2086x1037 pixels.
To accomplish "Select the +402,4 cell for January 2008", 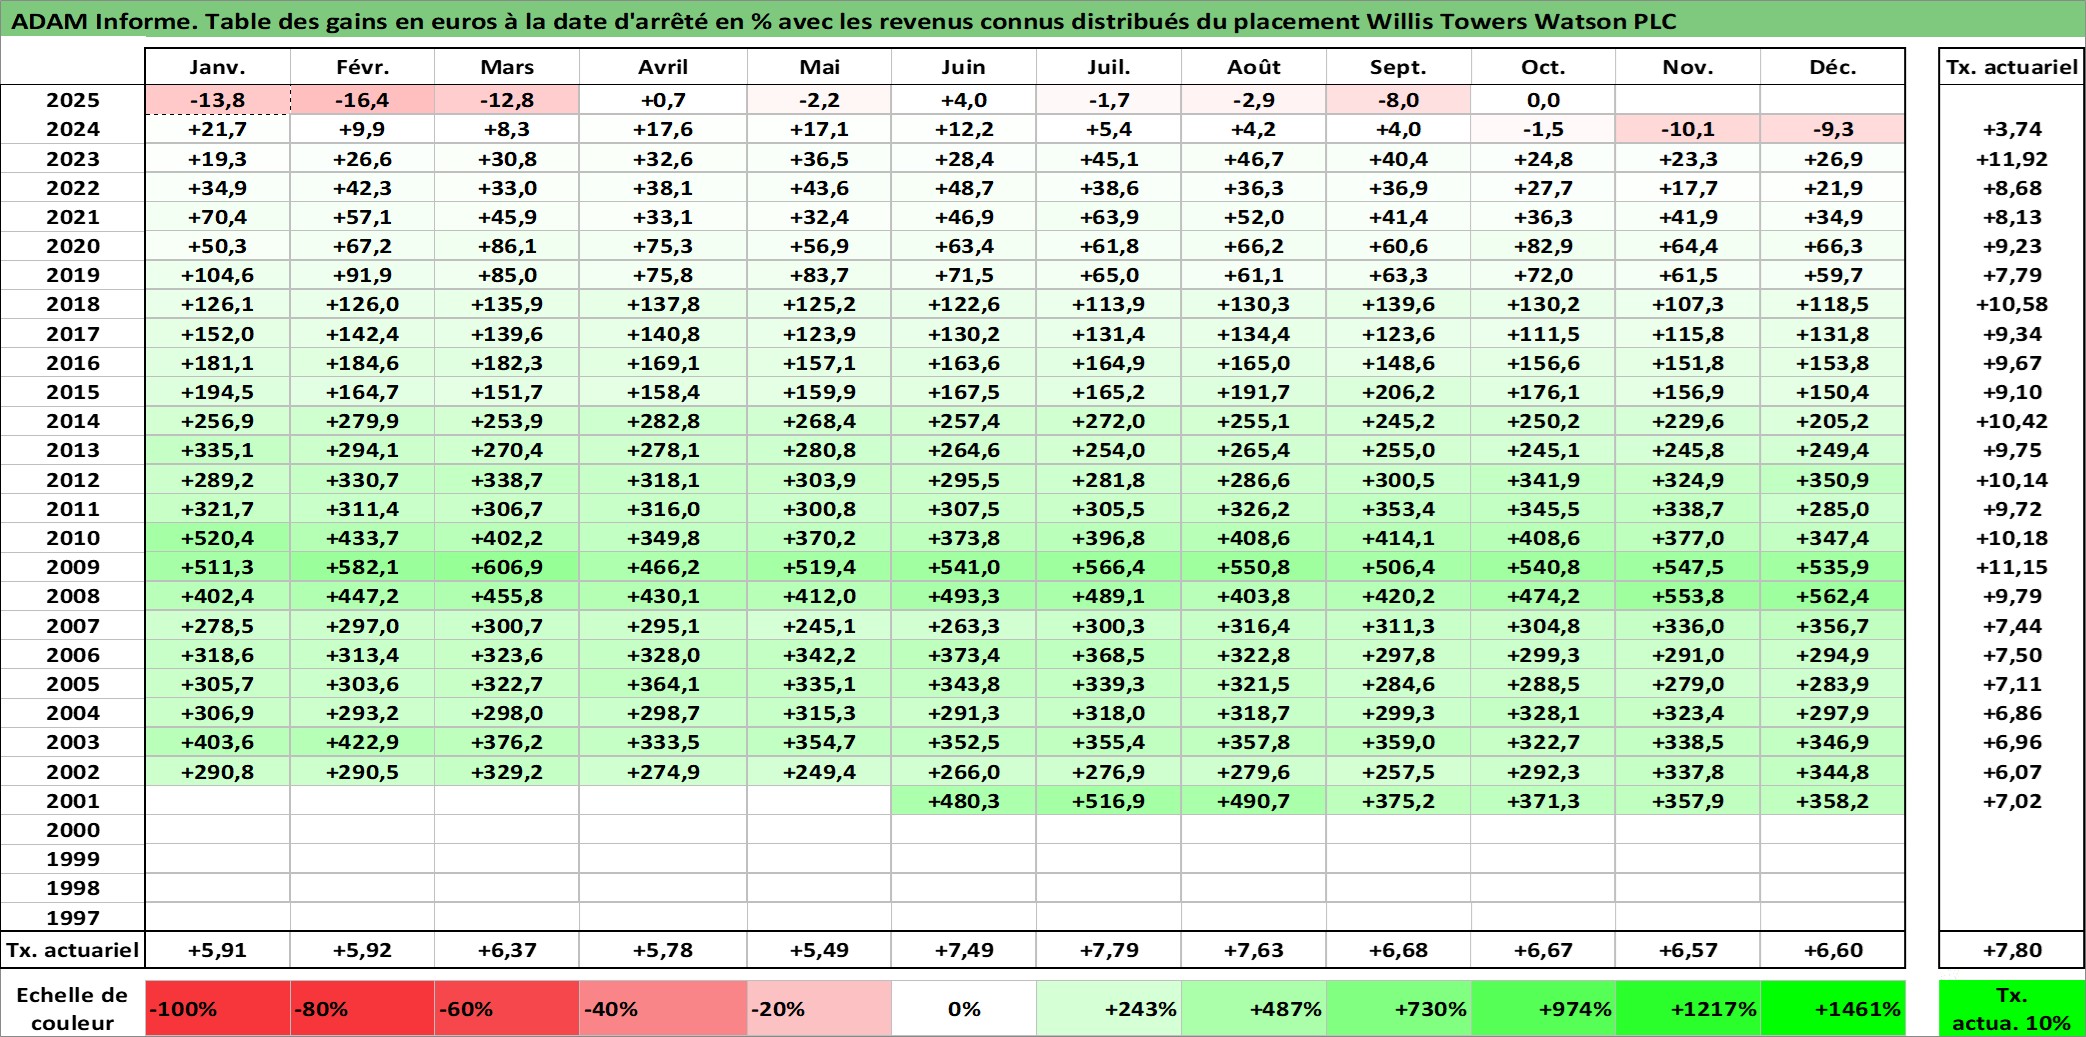I will pyautogui.click(x=218, y=596).
